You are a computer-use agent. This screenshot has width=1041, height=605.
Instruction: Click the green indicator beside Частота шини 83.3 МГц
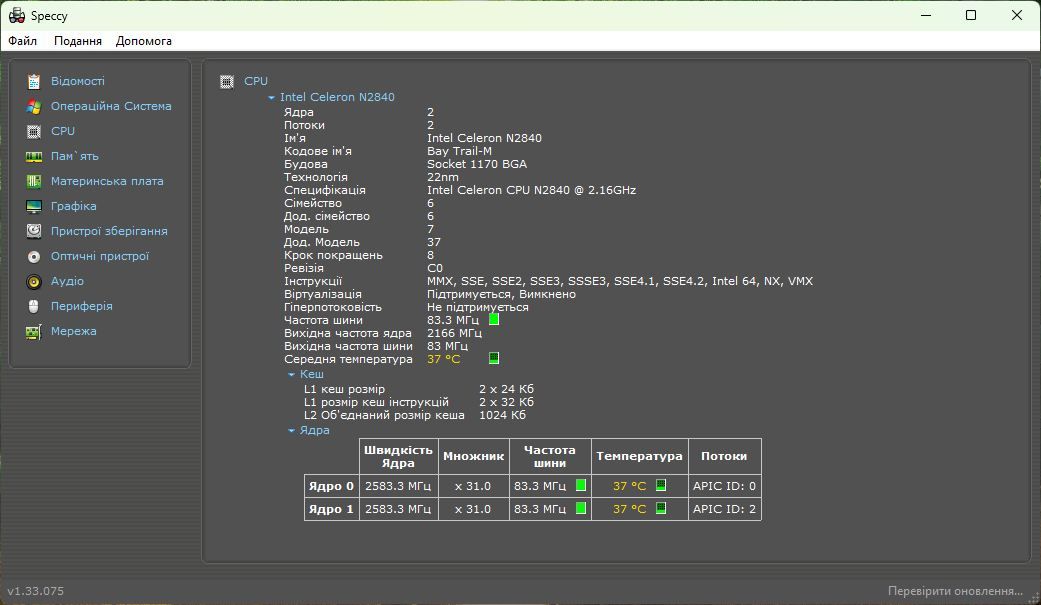coord(494,319)
